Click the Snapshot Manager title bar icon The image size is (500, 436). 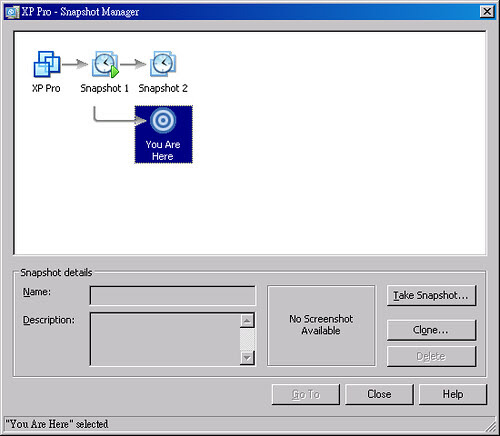[12, 12]
